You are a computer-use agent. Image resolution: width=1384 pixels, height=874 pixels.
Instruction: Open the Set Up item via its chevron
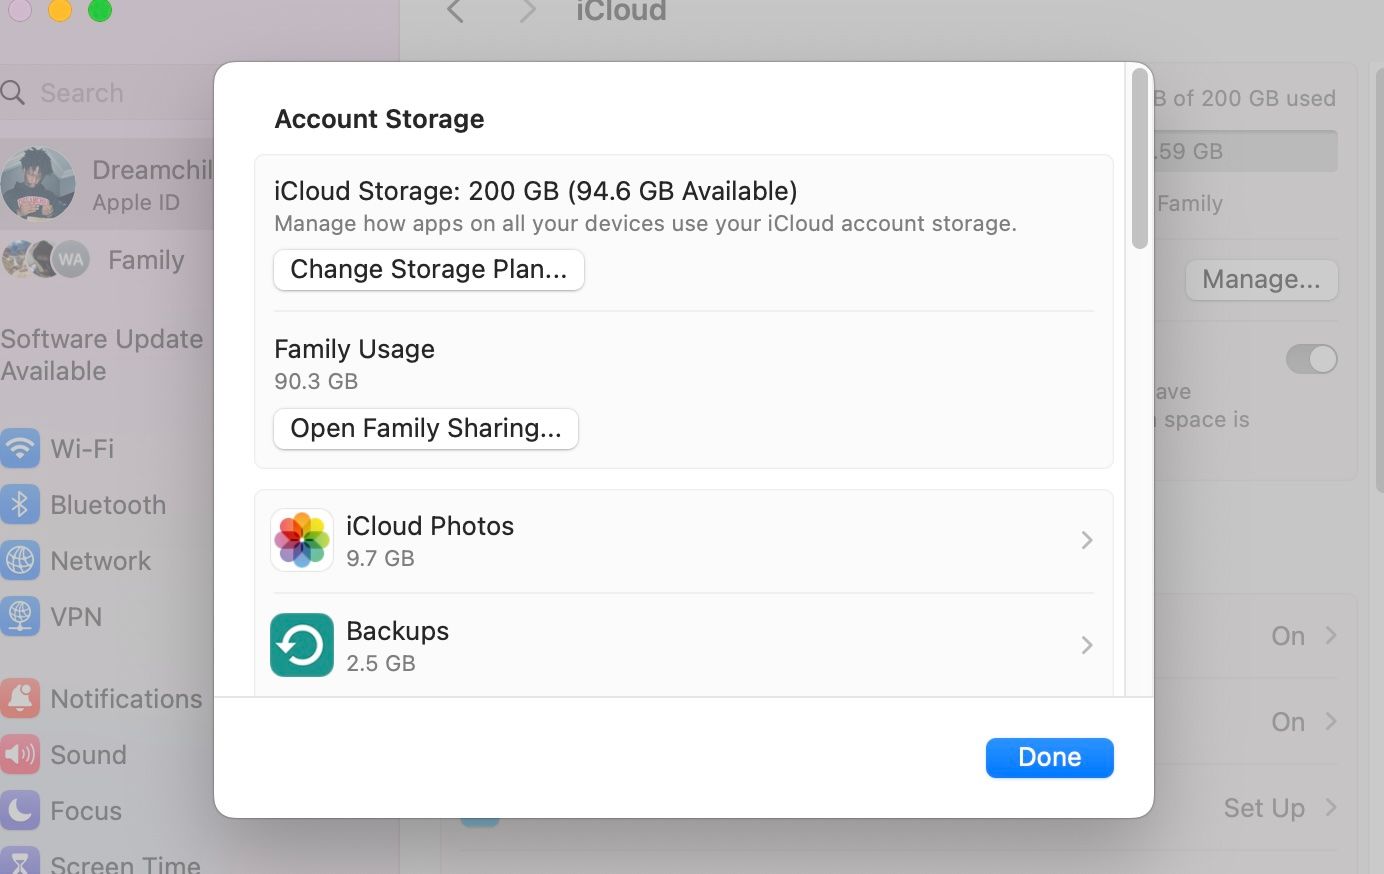[1331, 808]
